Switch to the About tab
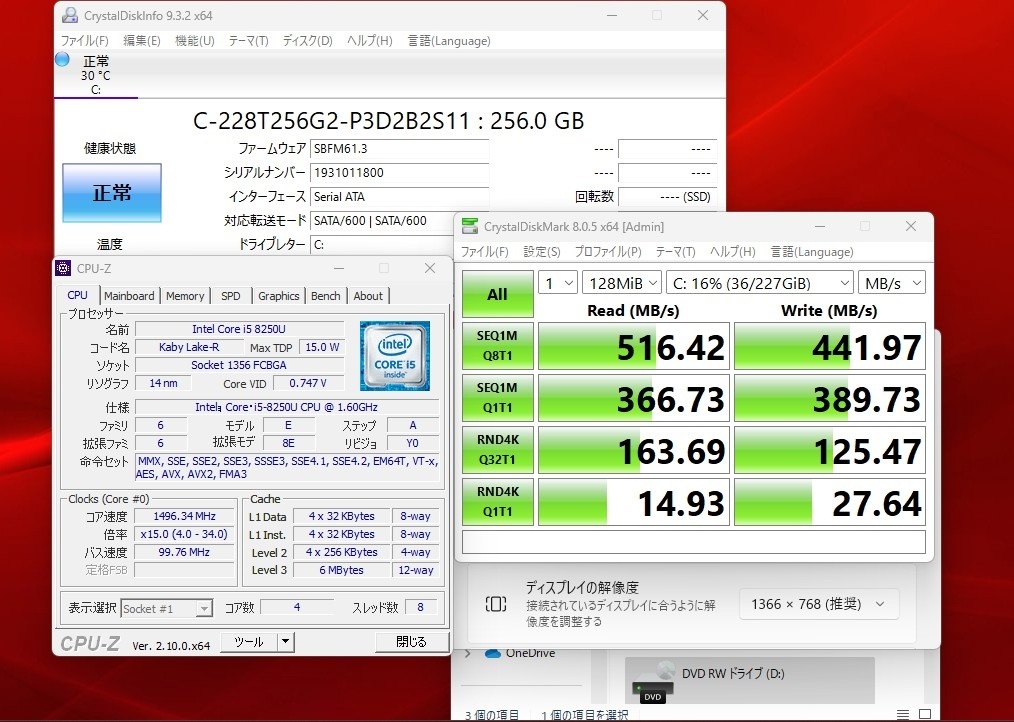This screenshot has height=722, width=1014. pos(368,296)
